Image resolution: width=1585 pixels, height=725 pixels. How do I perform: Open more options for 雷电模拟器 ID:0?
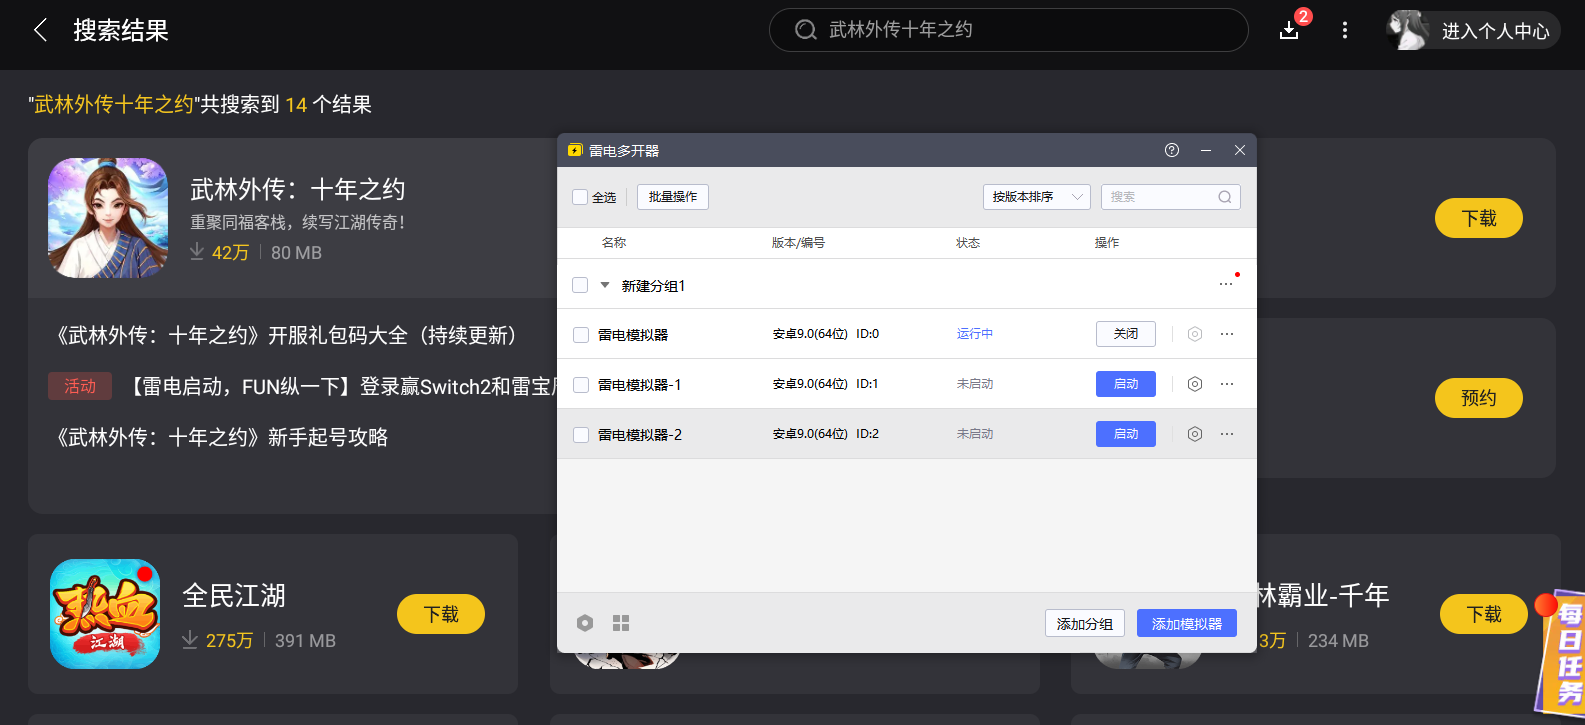point(1227,334)
